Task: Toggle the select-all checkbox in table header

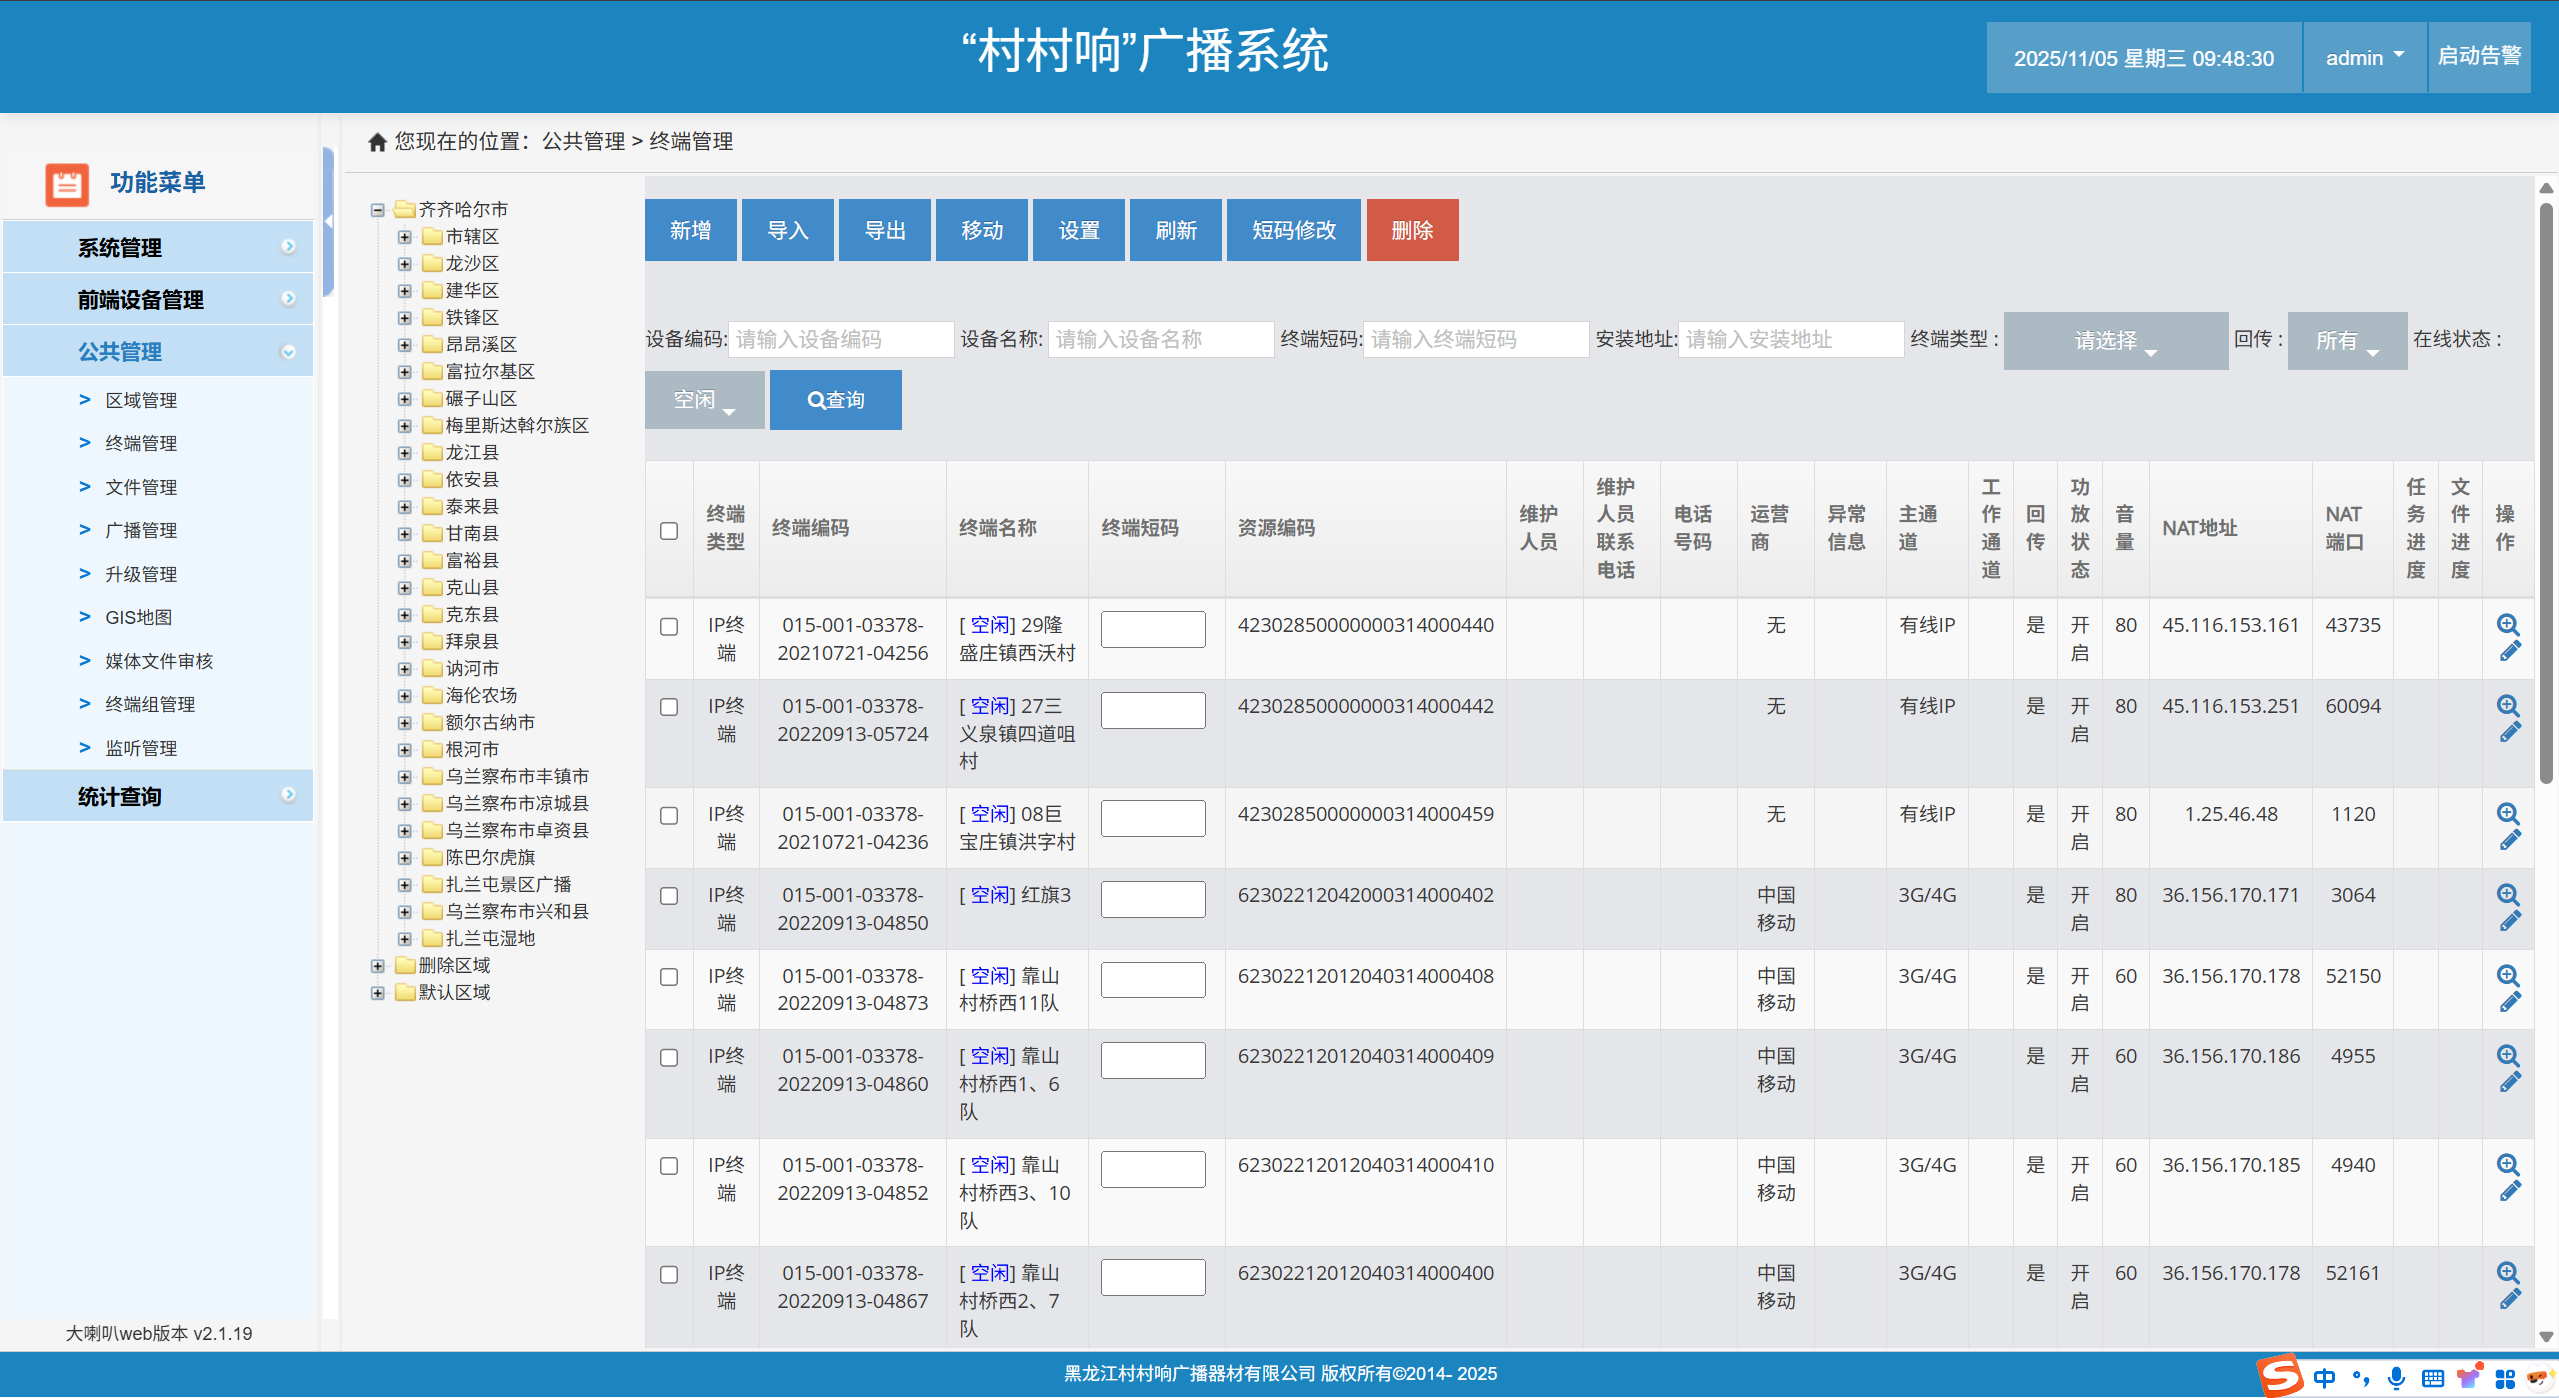Action: (669, 531)
